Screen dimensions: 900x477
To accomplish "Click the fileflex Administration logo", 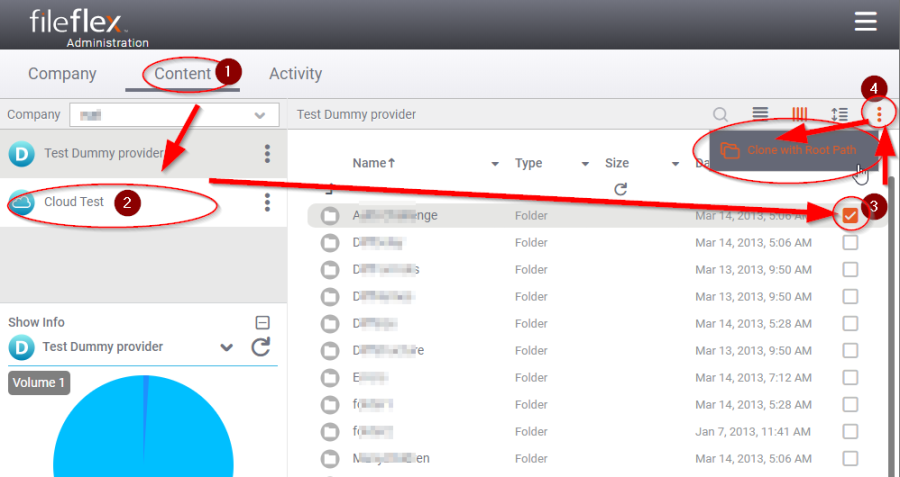I will point(89,28).
